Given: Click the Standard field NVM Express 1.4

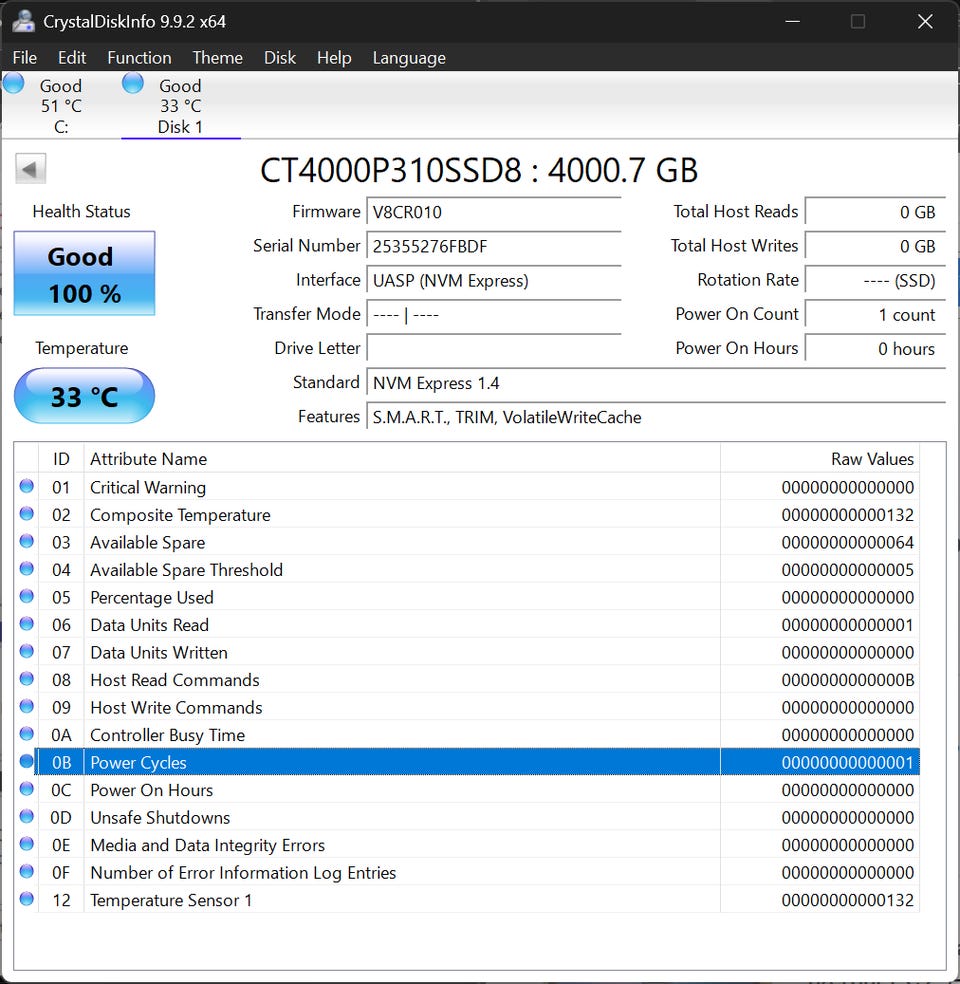Looking at the screenshot, I should 656,383.
